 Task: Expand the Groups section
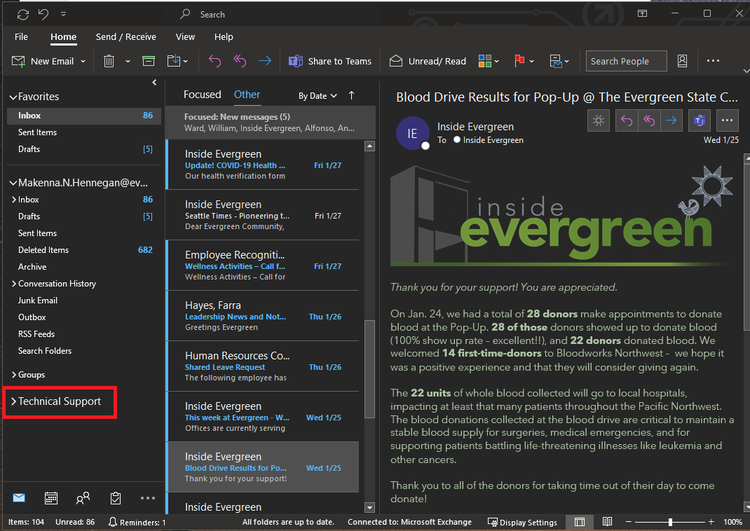pos(31,375)
